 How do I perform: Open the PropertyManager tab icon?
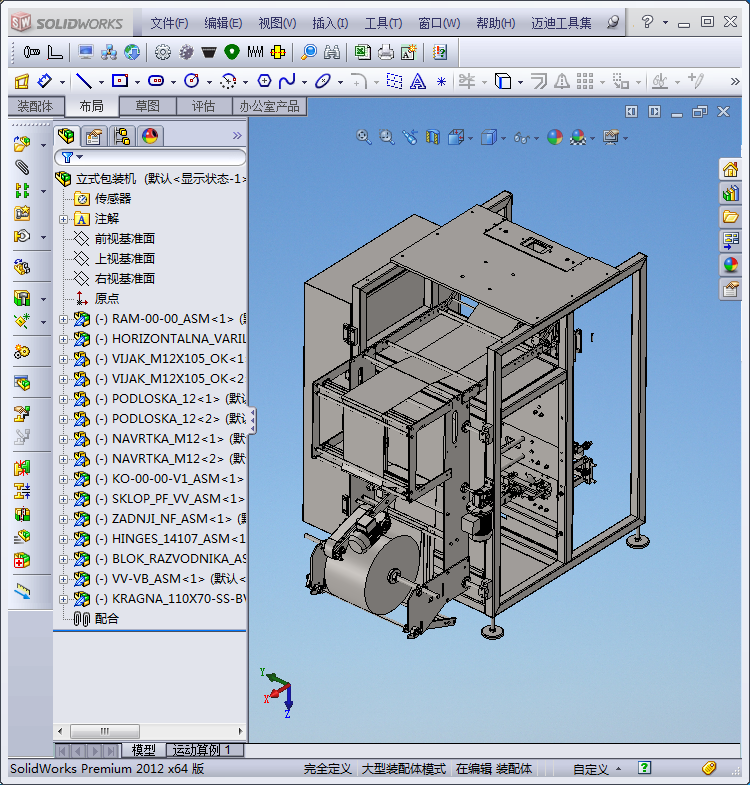click(94, 136)
